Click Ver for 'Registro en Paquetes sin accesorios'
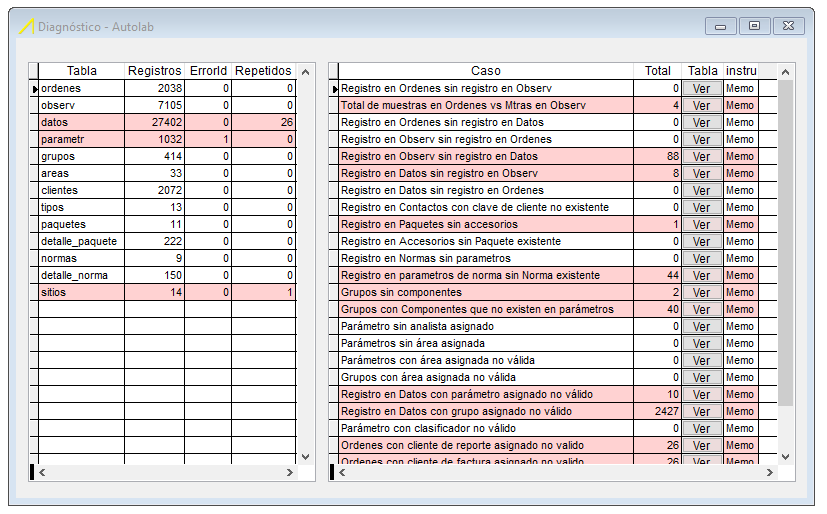The height and width of the screenshot is (514, 827). coord(702,225)
